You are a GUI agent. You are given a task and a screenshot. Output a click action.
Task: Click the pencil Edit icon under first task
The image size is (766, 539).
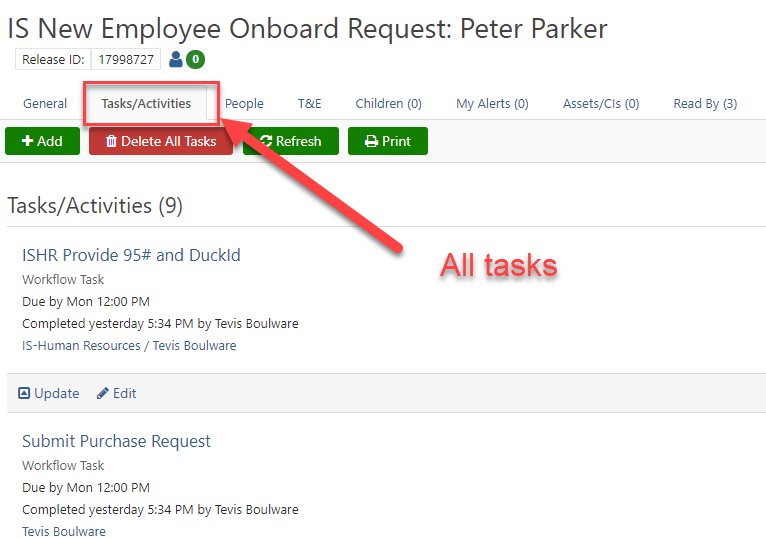tap(102, 393)
